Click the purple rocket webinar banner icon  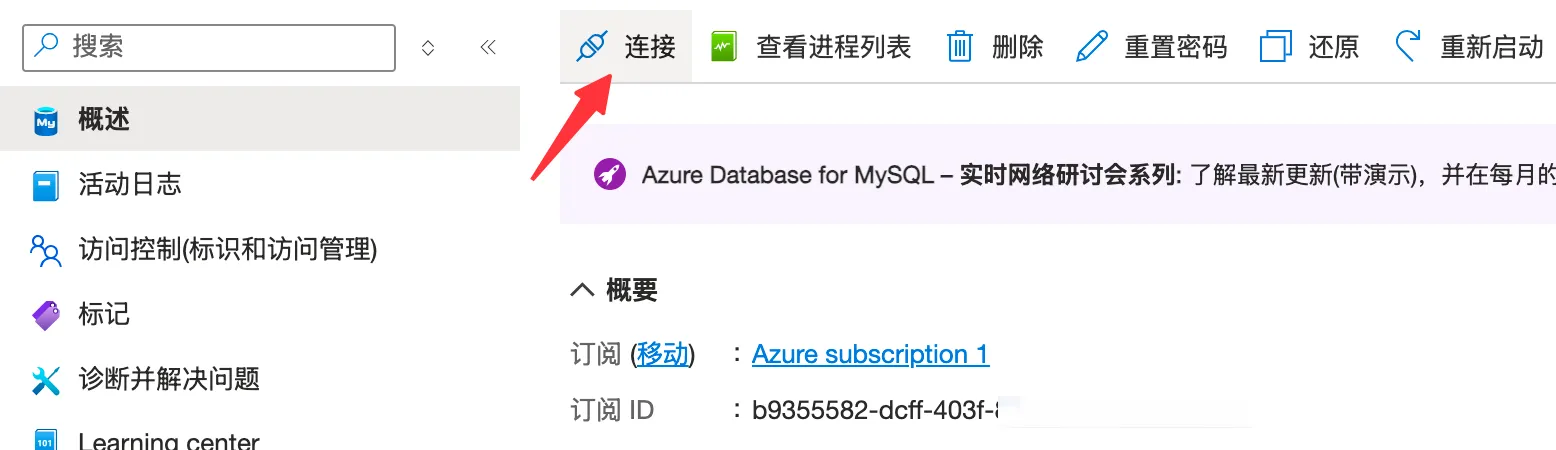(608, 175)
